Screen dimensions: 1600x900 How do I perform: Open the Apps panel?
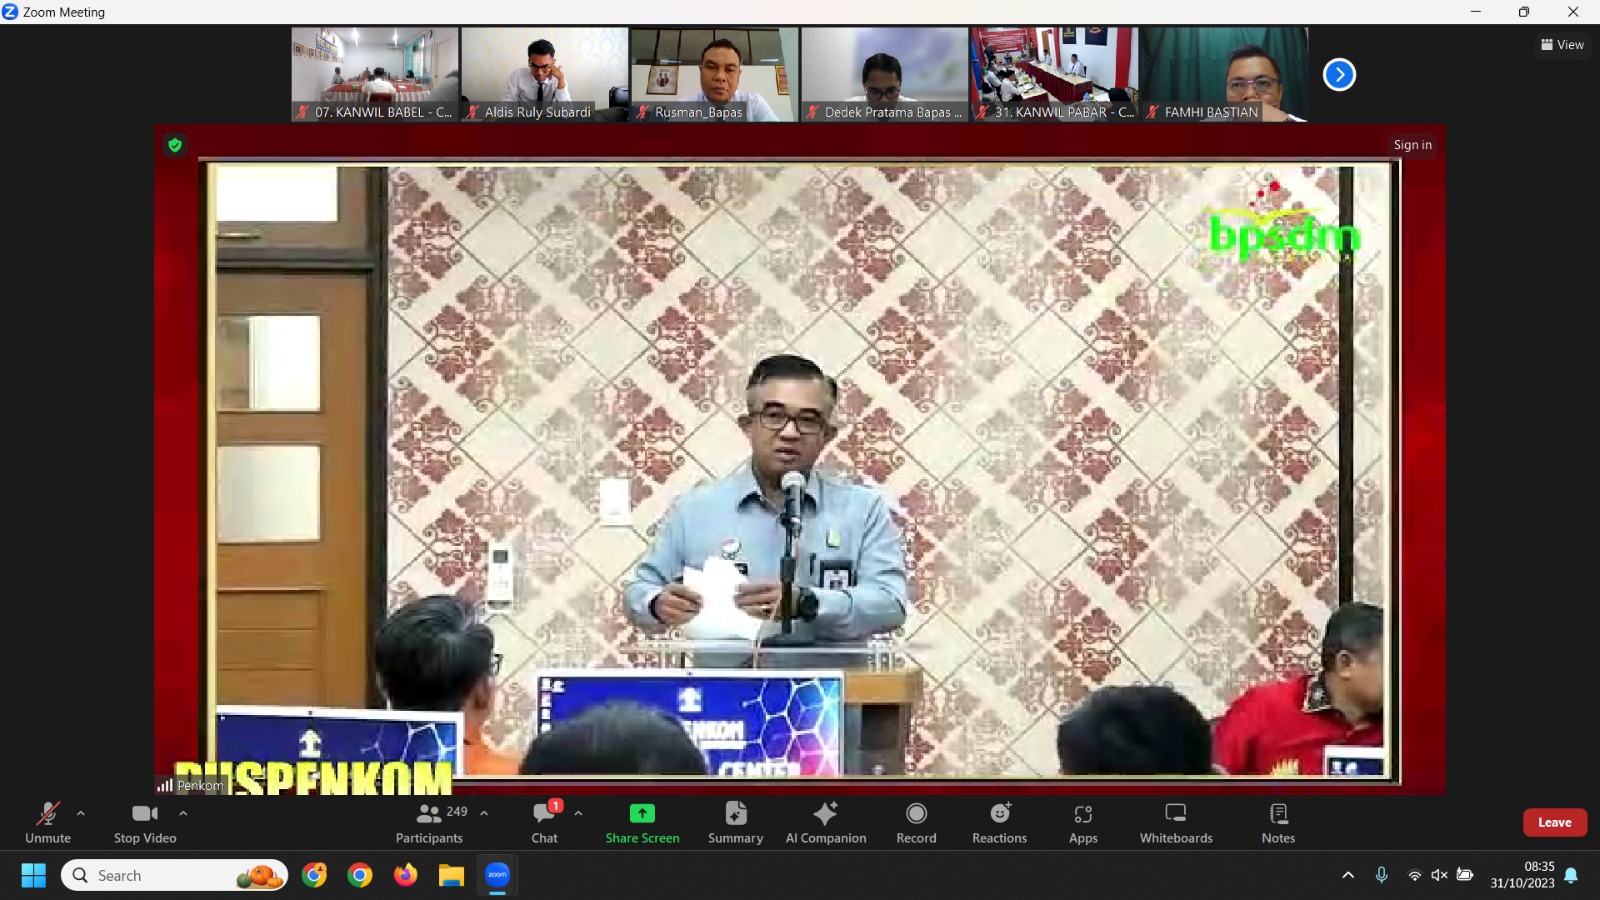click(1083, 822)
